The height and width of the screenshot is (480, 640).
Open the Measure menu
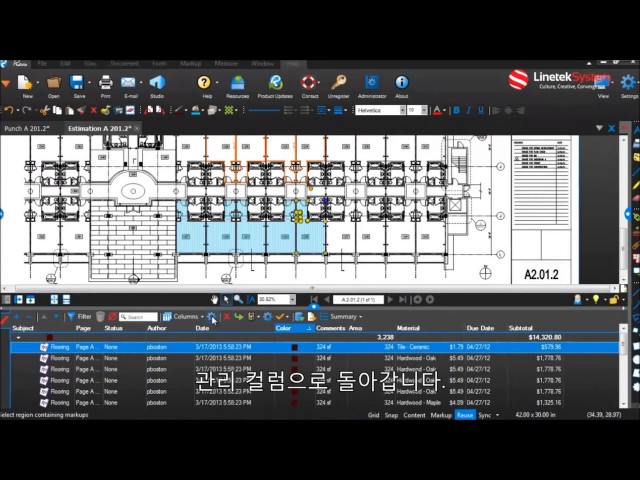pos(226,64)
